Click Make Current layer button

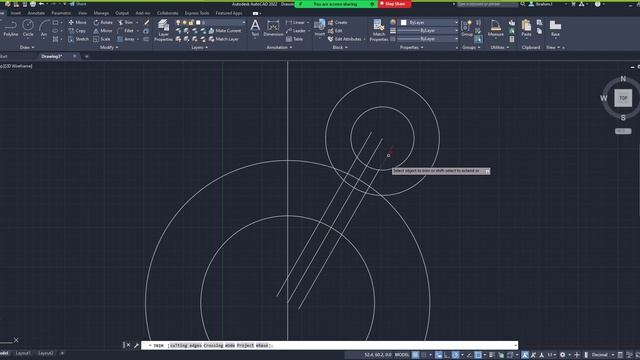[224, 31]
